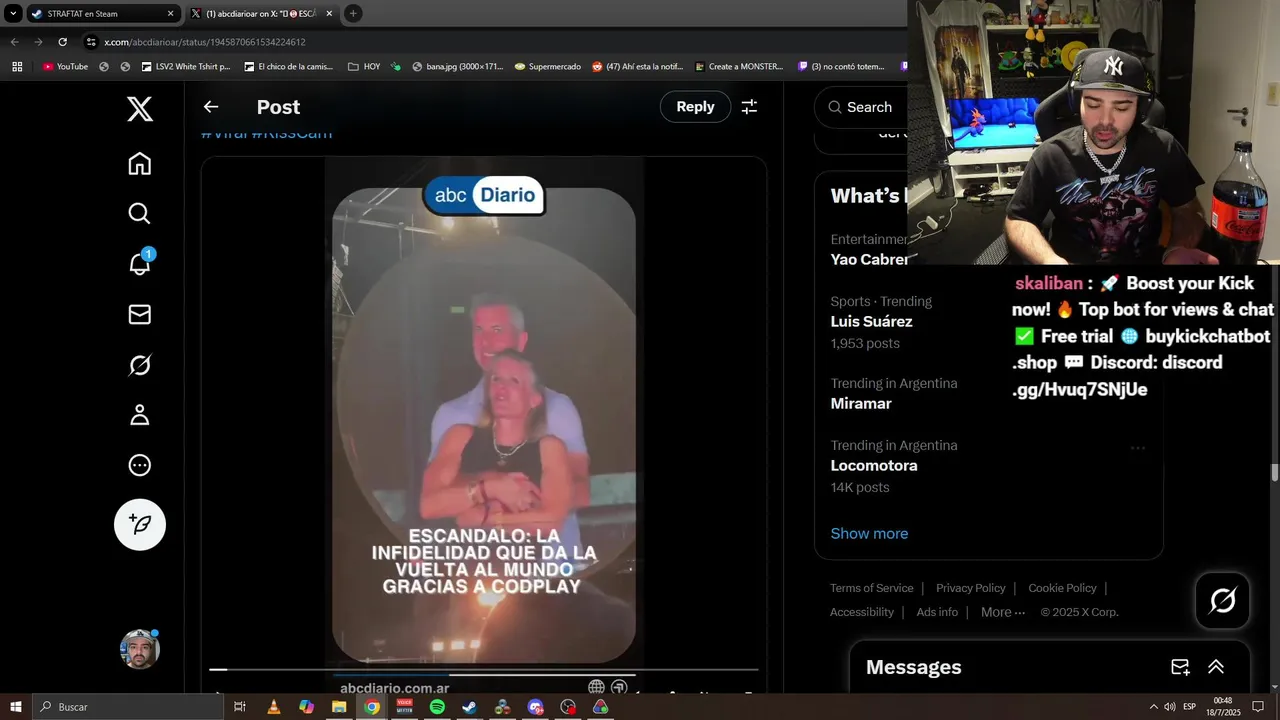
Task: Open Grok icon in left sidebar
Action: pyautogui.click(x=140, y=365)
